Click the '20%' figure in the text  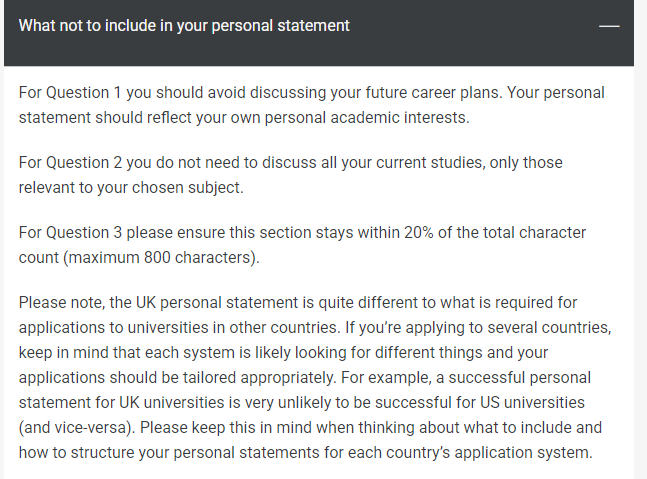(418, 233)
